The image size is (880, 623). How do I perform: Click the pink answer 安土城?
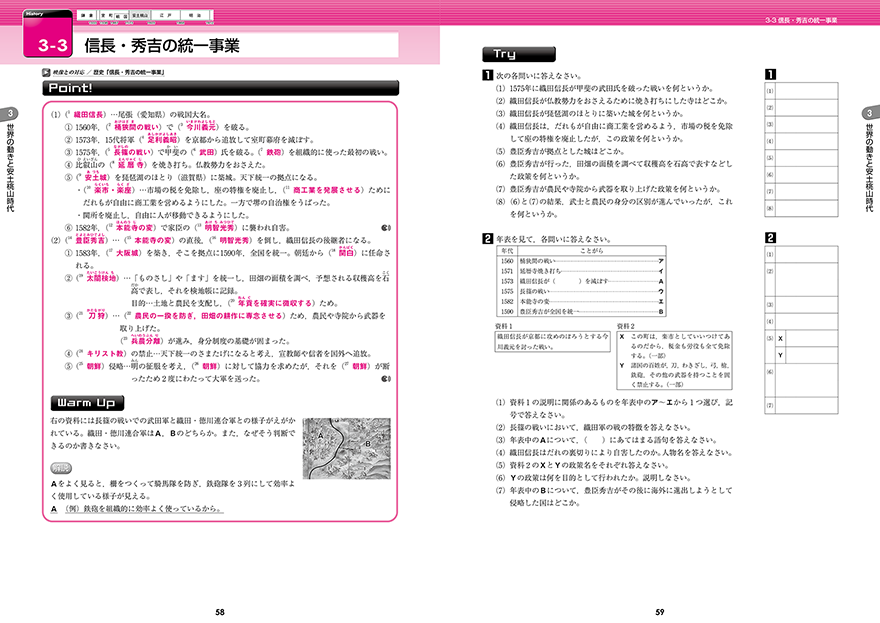[96, 177]
